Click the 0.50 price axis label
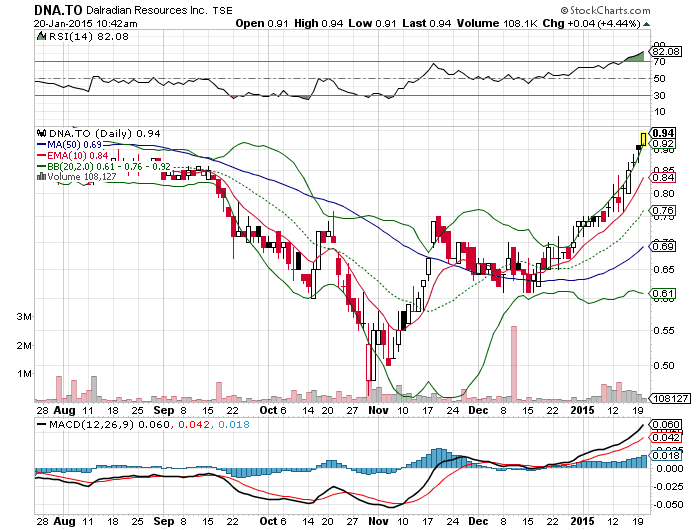This screenshot has width=700, height=530. coord(663,365)
